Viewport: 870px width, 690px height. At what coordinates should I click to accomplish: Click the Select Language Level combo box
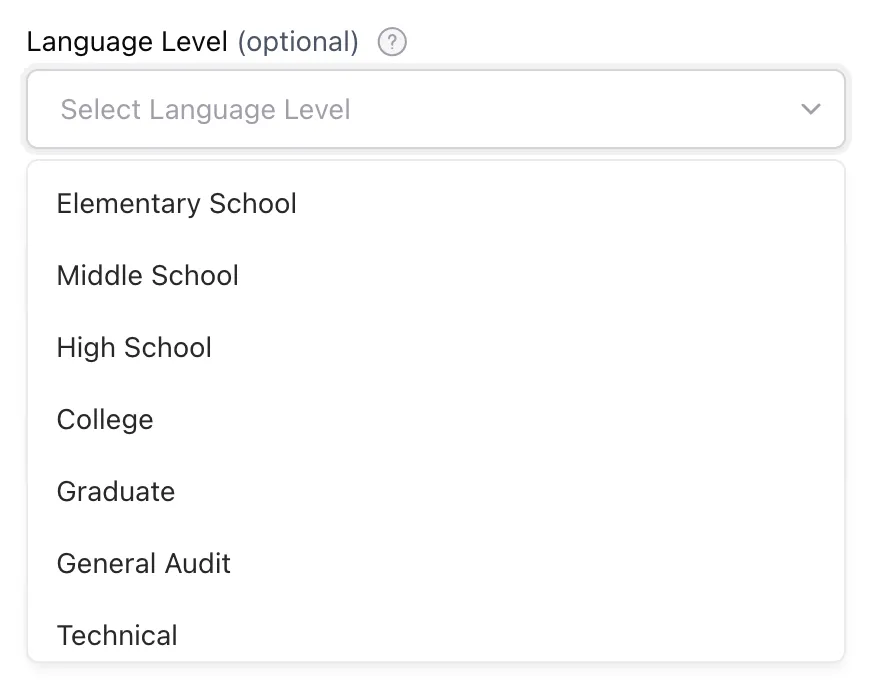coord(435,109)
